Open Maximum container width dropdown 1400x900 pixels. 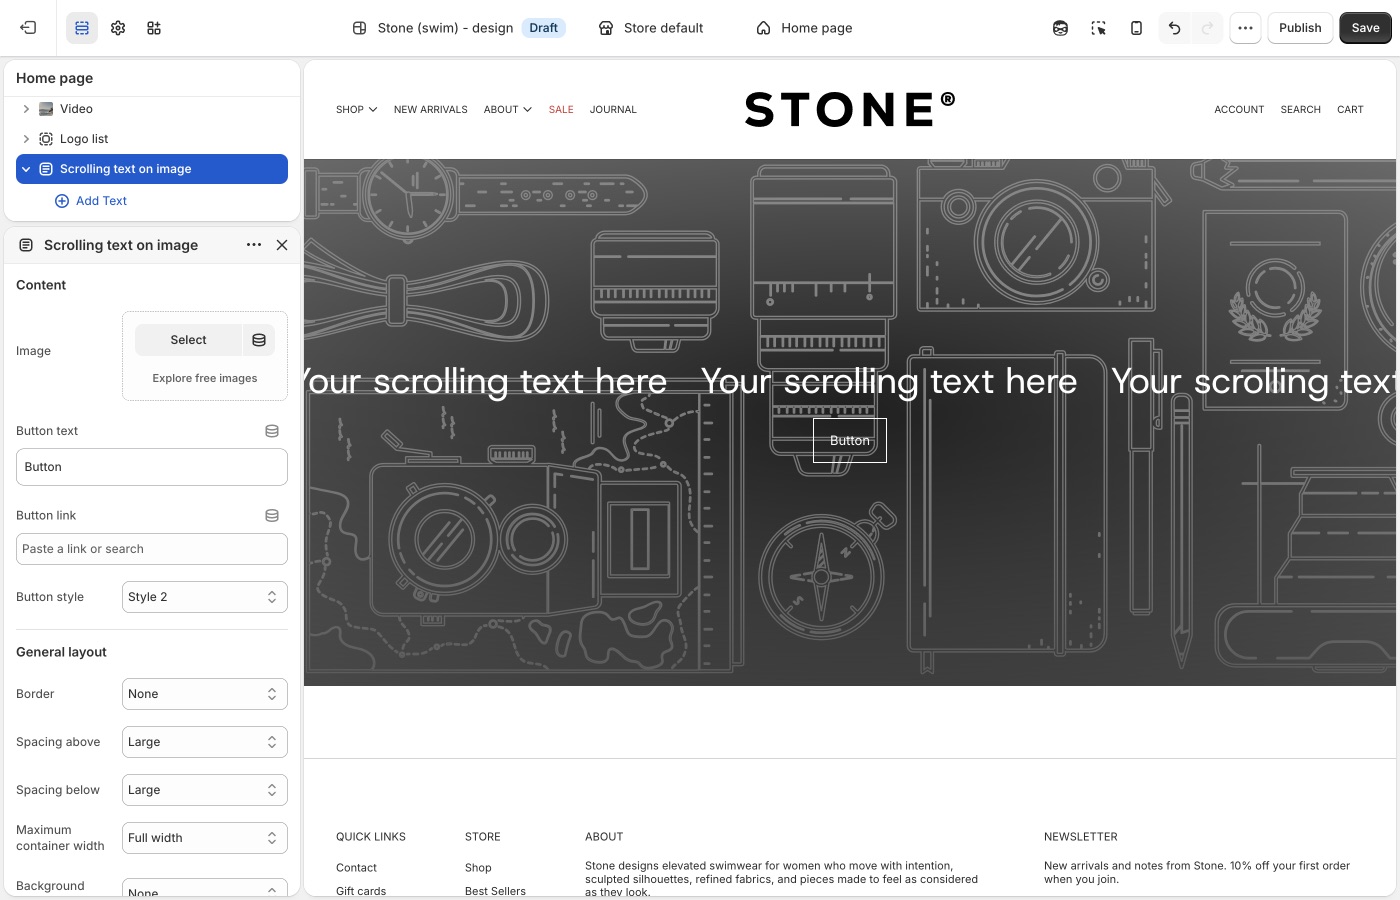[x=205, y=838]
